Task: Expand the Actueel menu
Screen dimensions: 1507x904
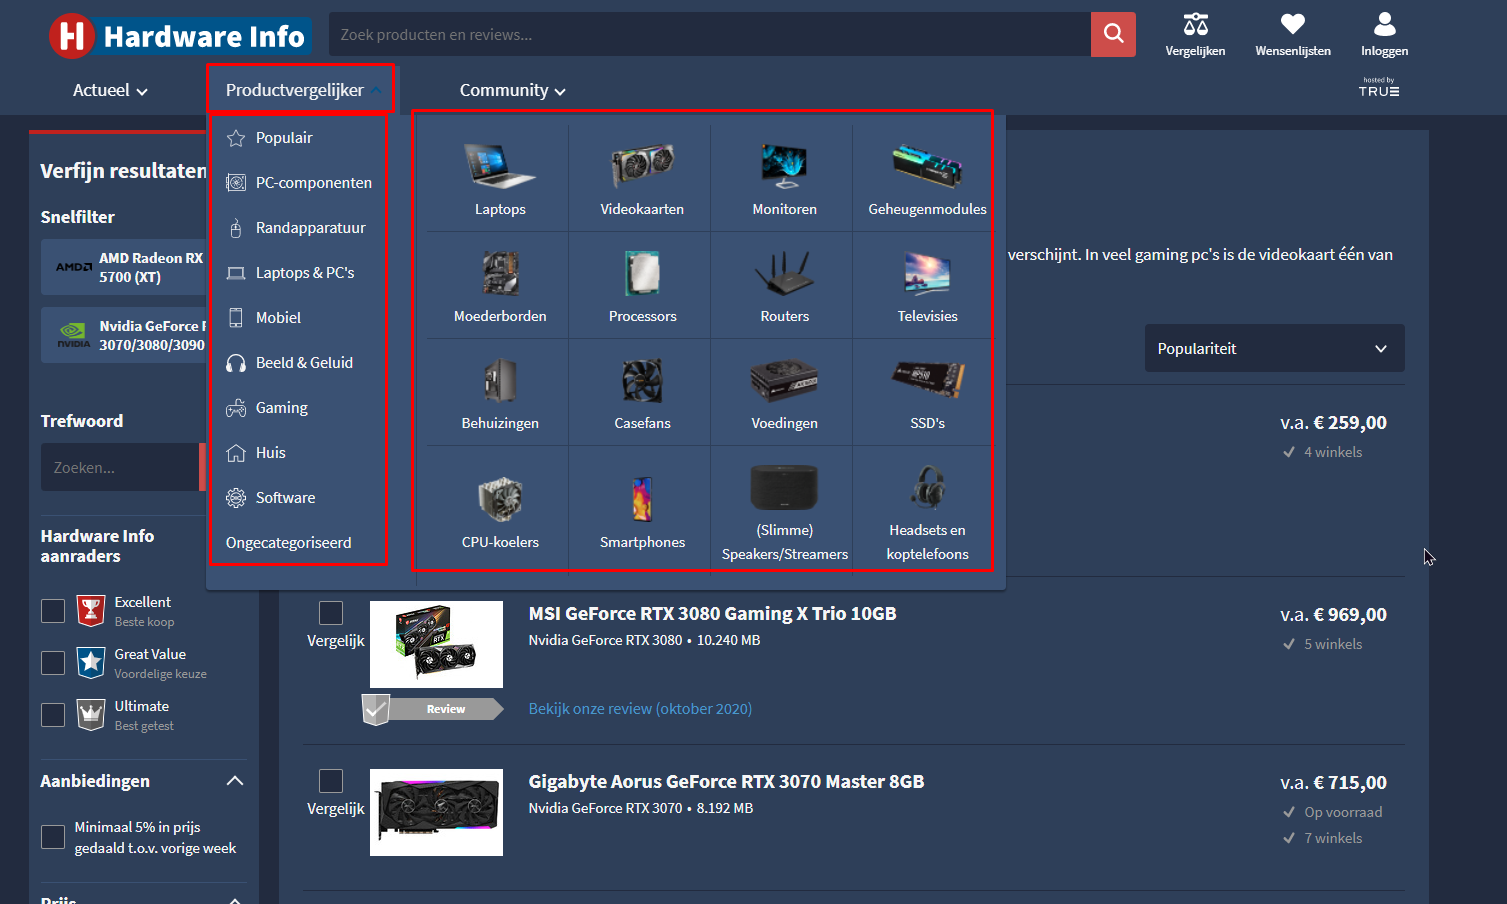Action: (110, 90)
